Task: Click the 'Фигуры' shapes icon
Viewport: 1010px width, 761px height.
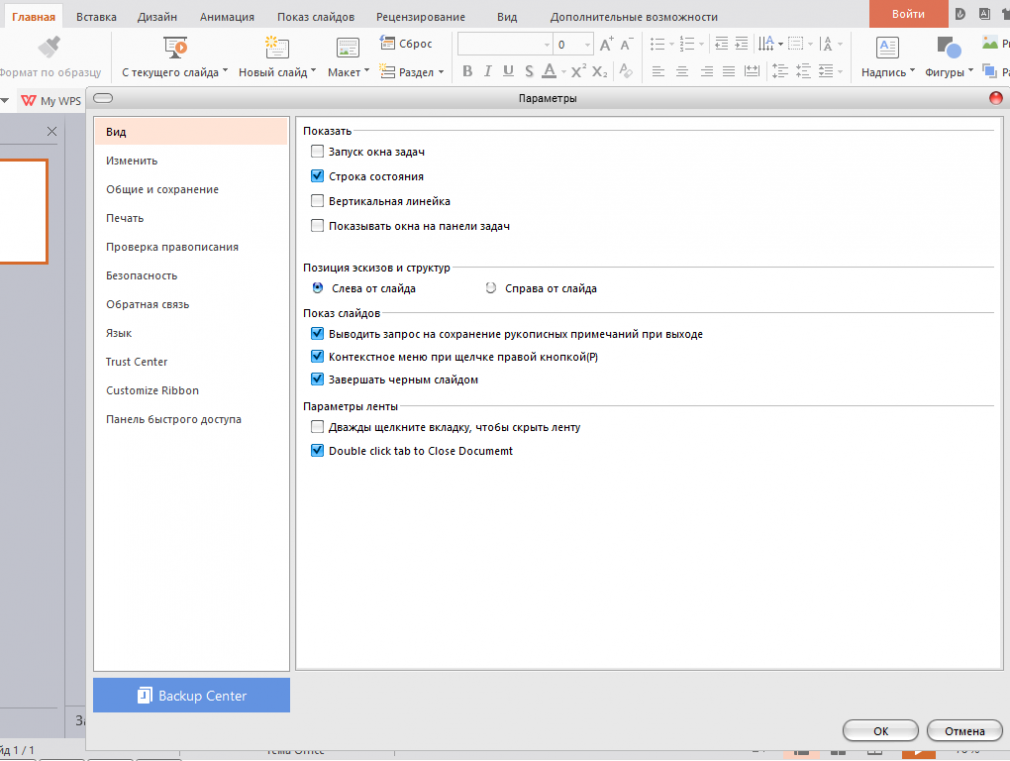Action: point(949,48)
